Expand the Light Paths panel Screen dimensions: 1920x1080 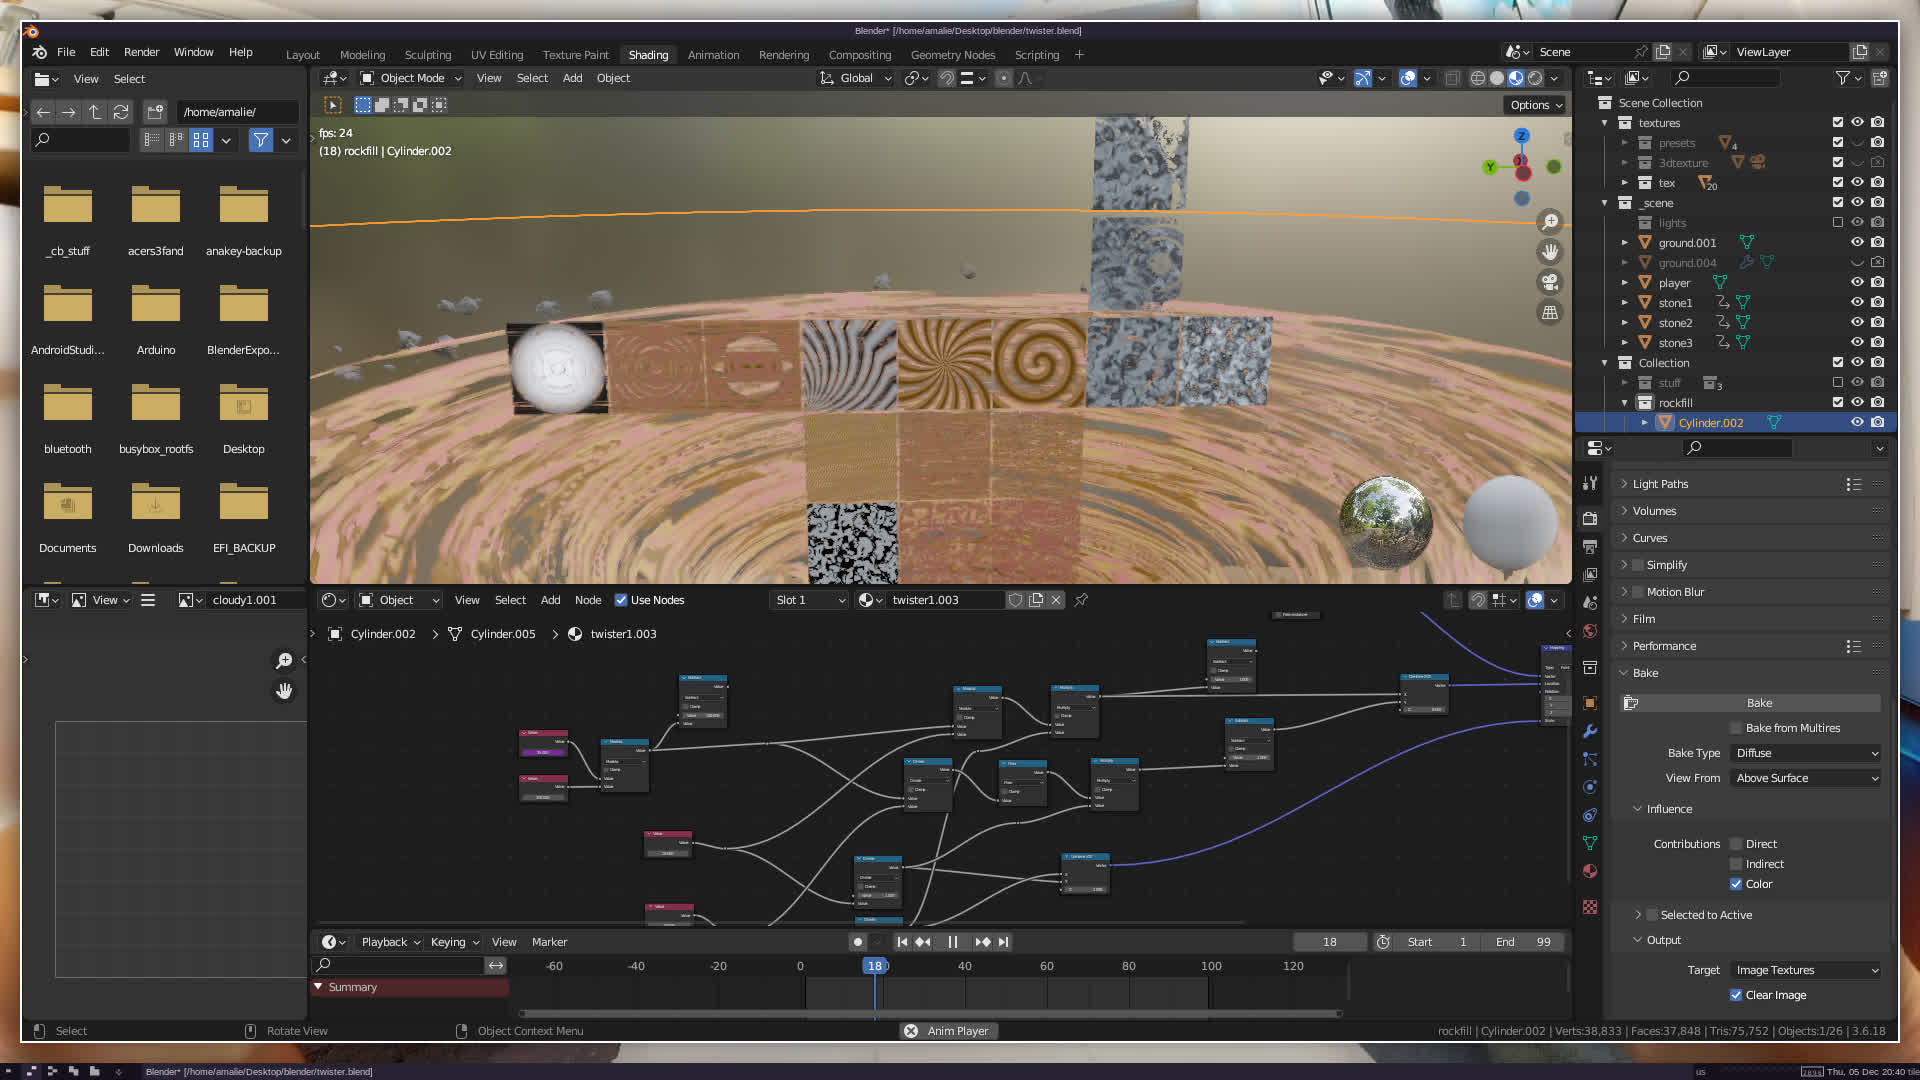1660,484
